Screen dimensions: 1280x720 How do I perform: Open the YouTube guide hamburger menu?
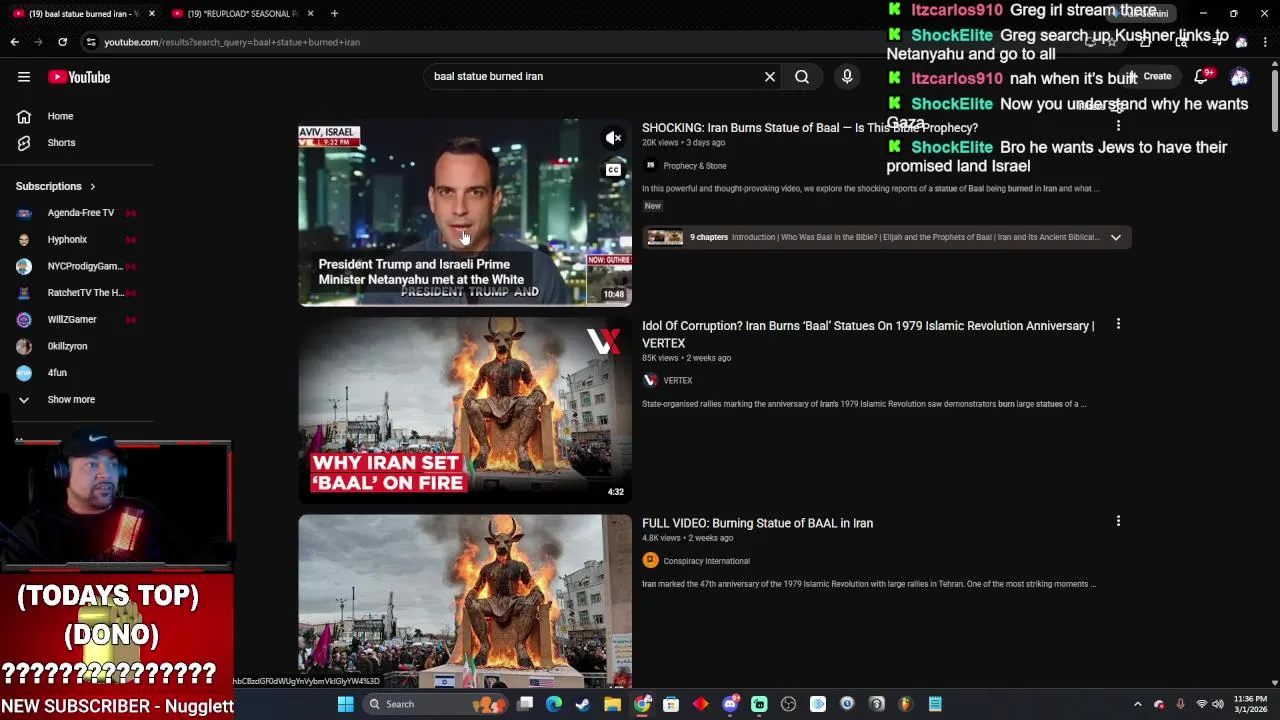click(24, 77)
